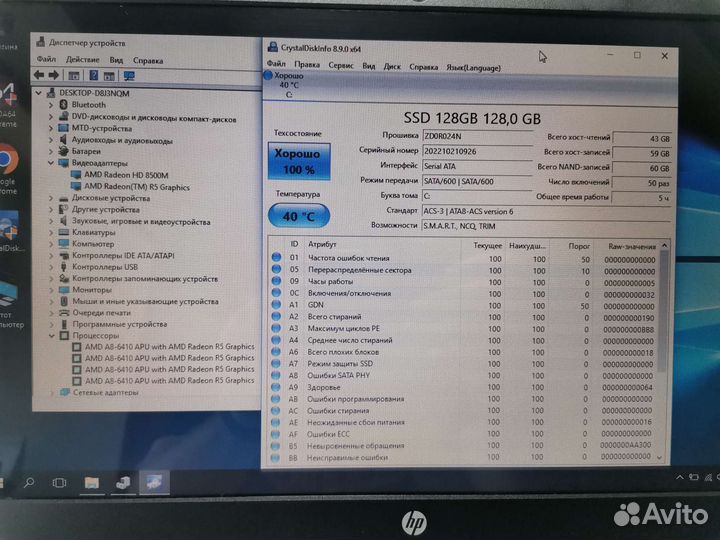The width and height of the screenshot is (720, 540).
Task: Open Вид menu in CrystalDiskInfo
Action: (x=369, y=66)
